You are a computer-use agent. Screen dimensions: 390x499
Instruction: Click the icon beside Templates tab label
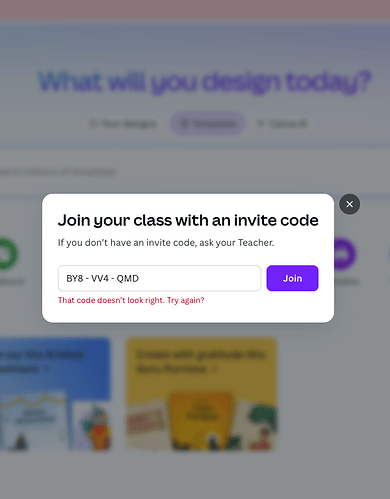click(x=184, y=124)
